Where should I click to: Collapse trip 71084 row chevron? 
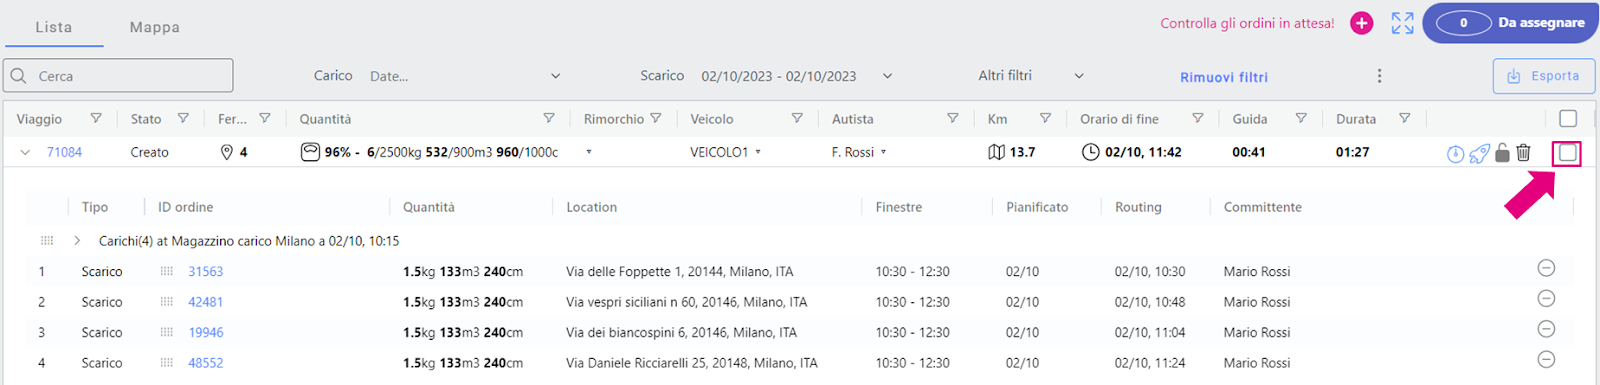[x=25, y=153]
